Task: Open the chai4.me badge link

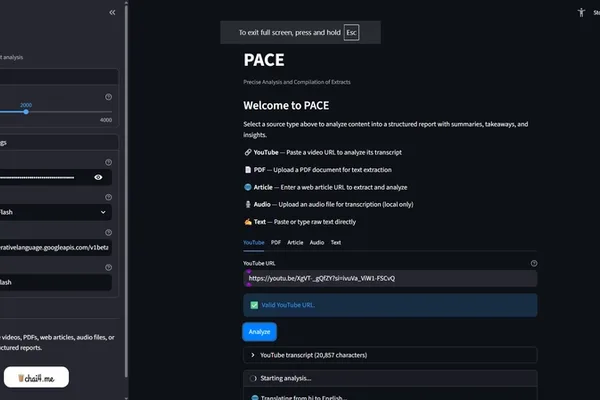Action: [x=36, y=377]
